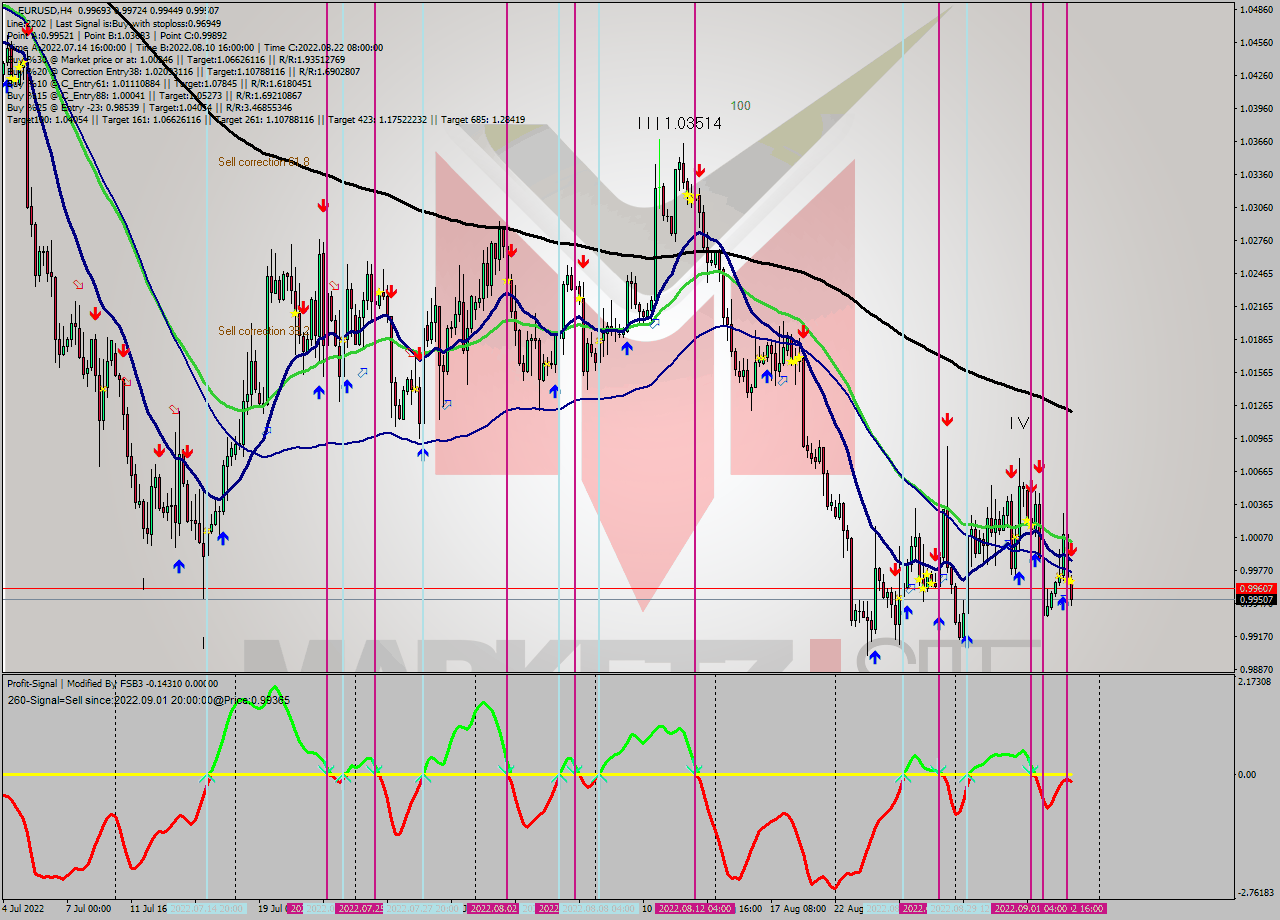Viewport: 1280px width, 920px height.
Task: Click the -2.76183 indicator scale value
Action: point(1256,892)
